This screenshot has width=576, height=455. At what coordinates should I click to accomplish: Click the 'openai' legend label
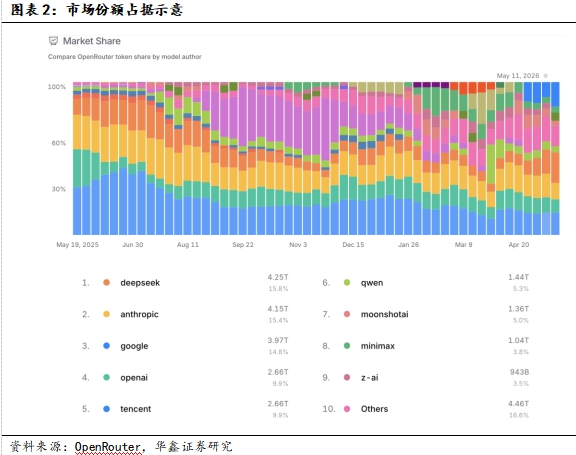click(134, 378)
